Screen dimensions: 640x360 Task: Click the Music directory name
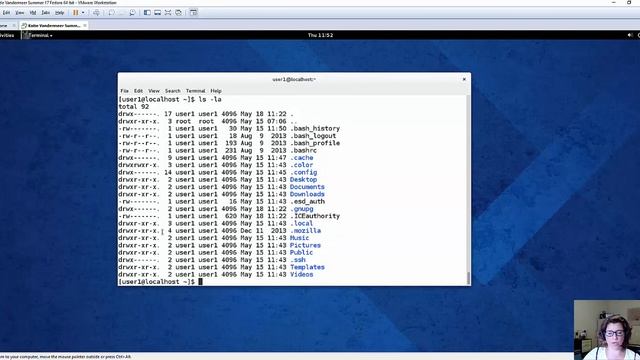300,238
